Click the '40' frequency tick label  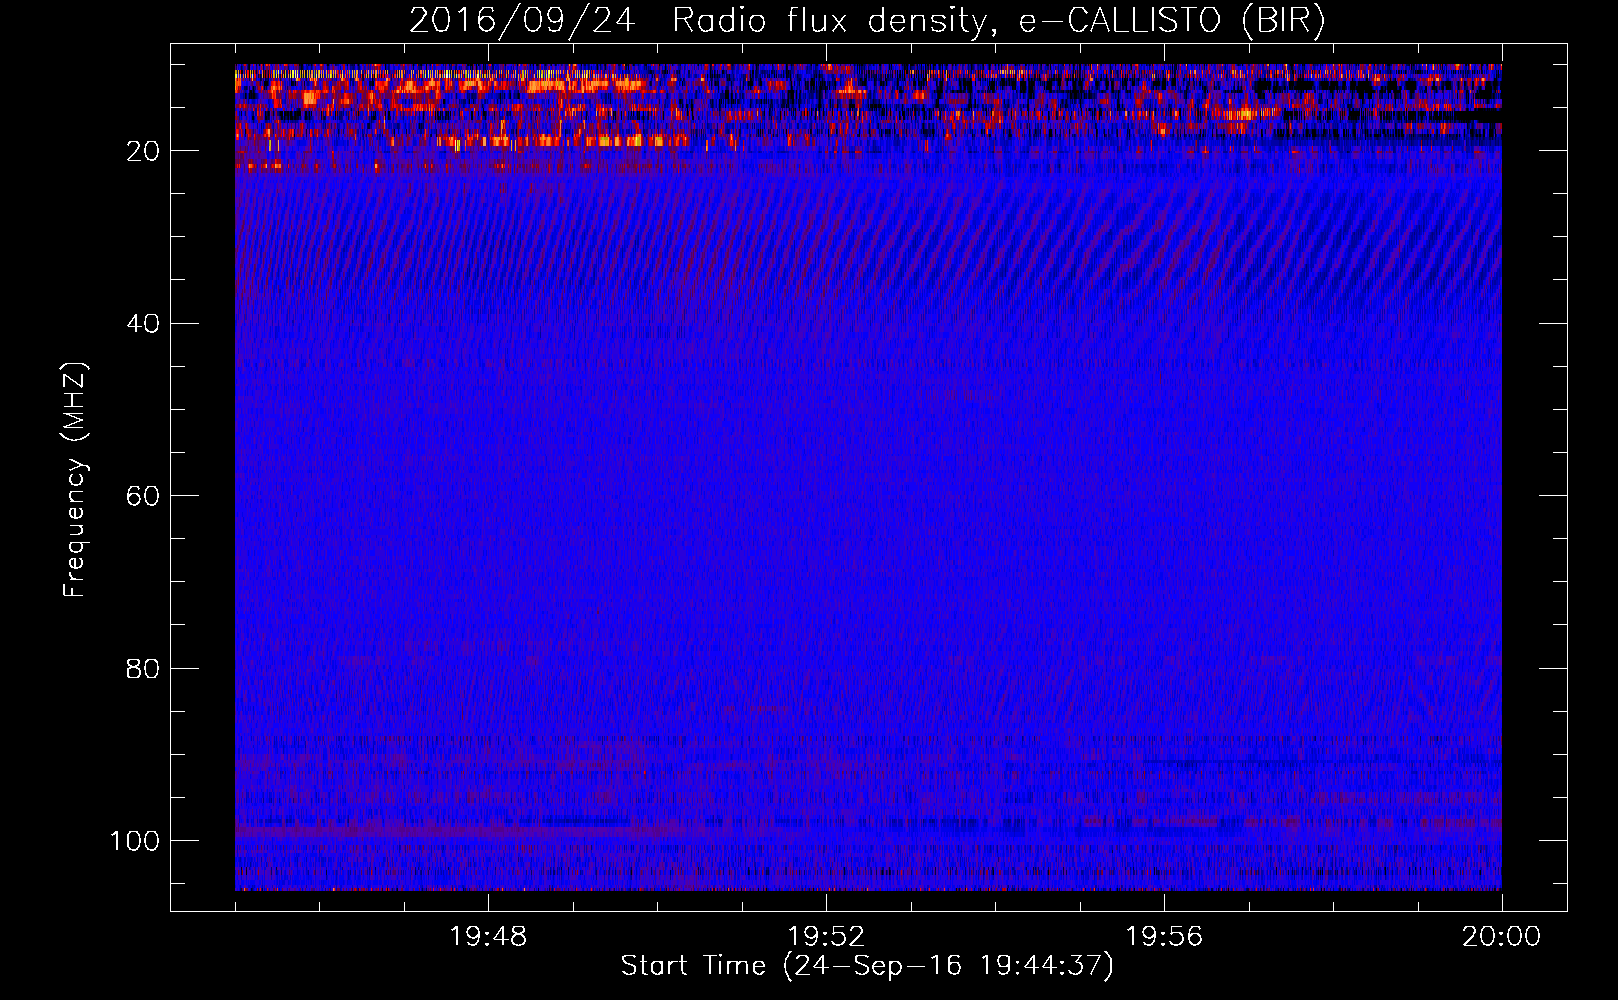pyautogui.click(x=144, y=324)
